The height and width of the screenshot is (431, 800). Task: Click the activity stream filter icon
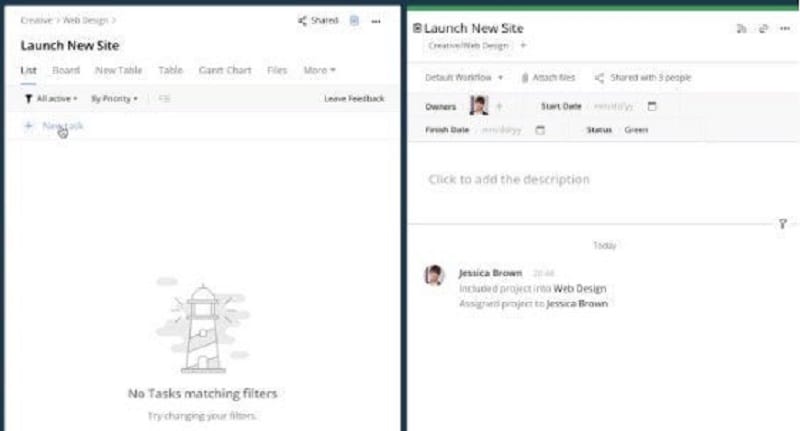click(x=783, y=223)
